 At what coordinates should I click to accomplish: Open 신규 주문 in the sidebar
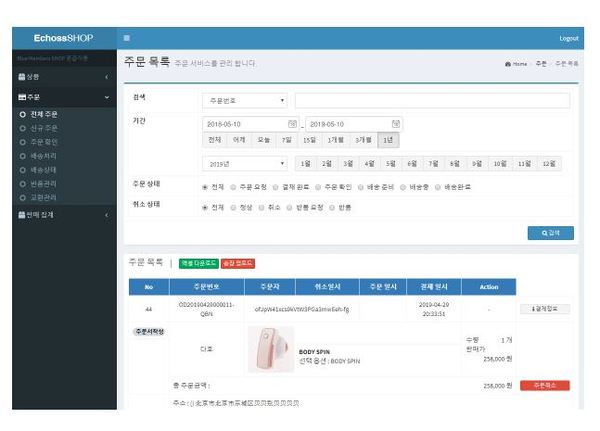pos(44,128)
